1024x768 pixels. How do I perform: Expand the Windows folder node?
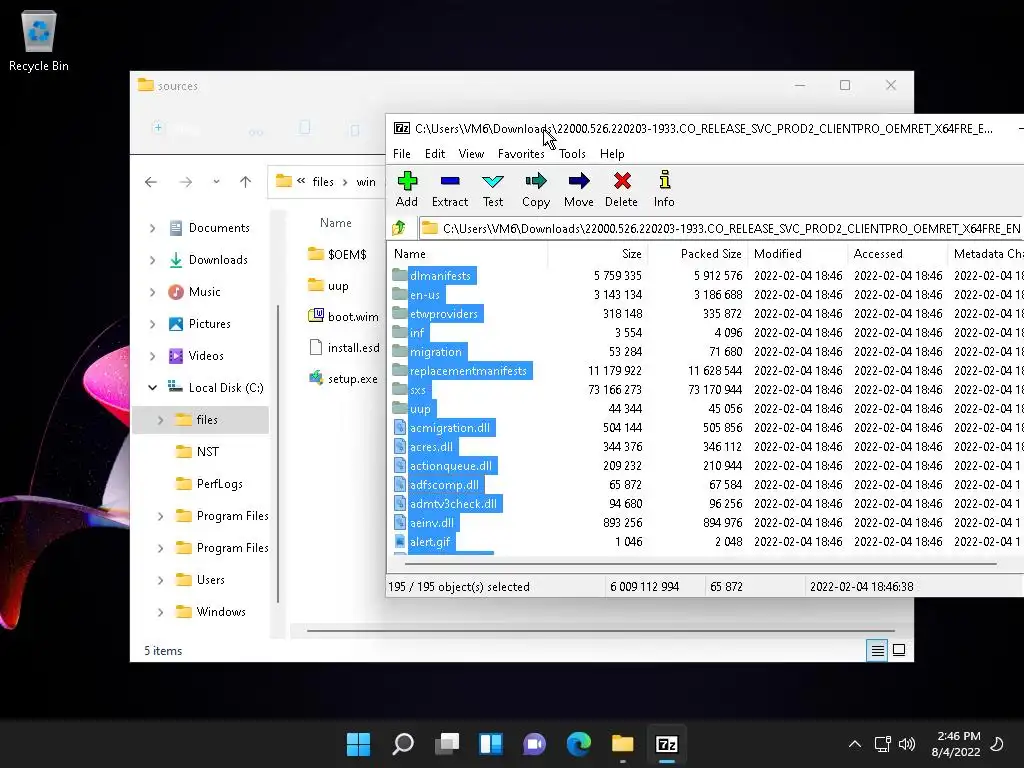160,612
